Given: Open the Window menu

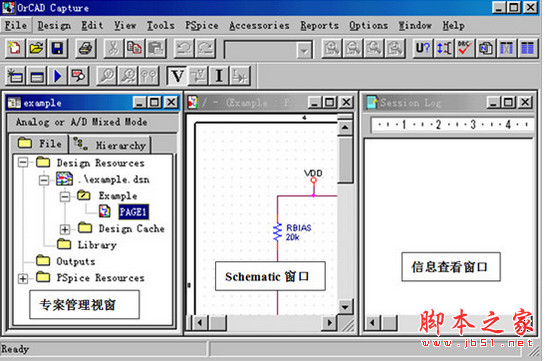Looking at the screenshot, I should 415,26.
